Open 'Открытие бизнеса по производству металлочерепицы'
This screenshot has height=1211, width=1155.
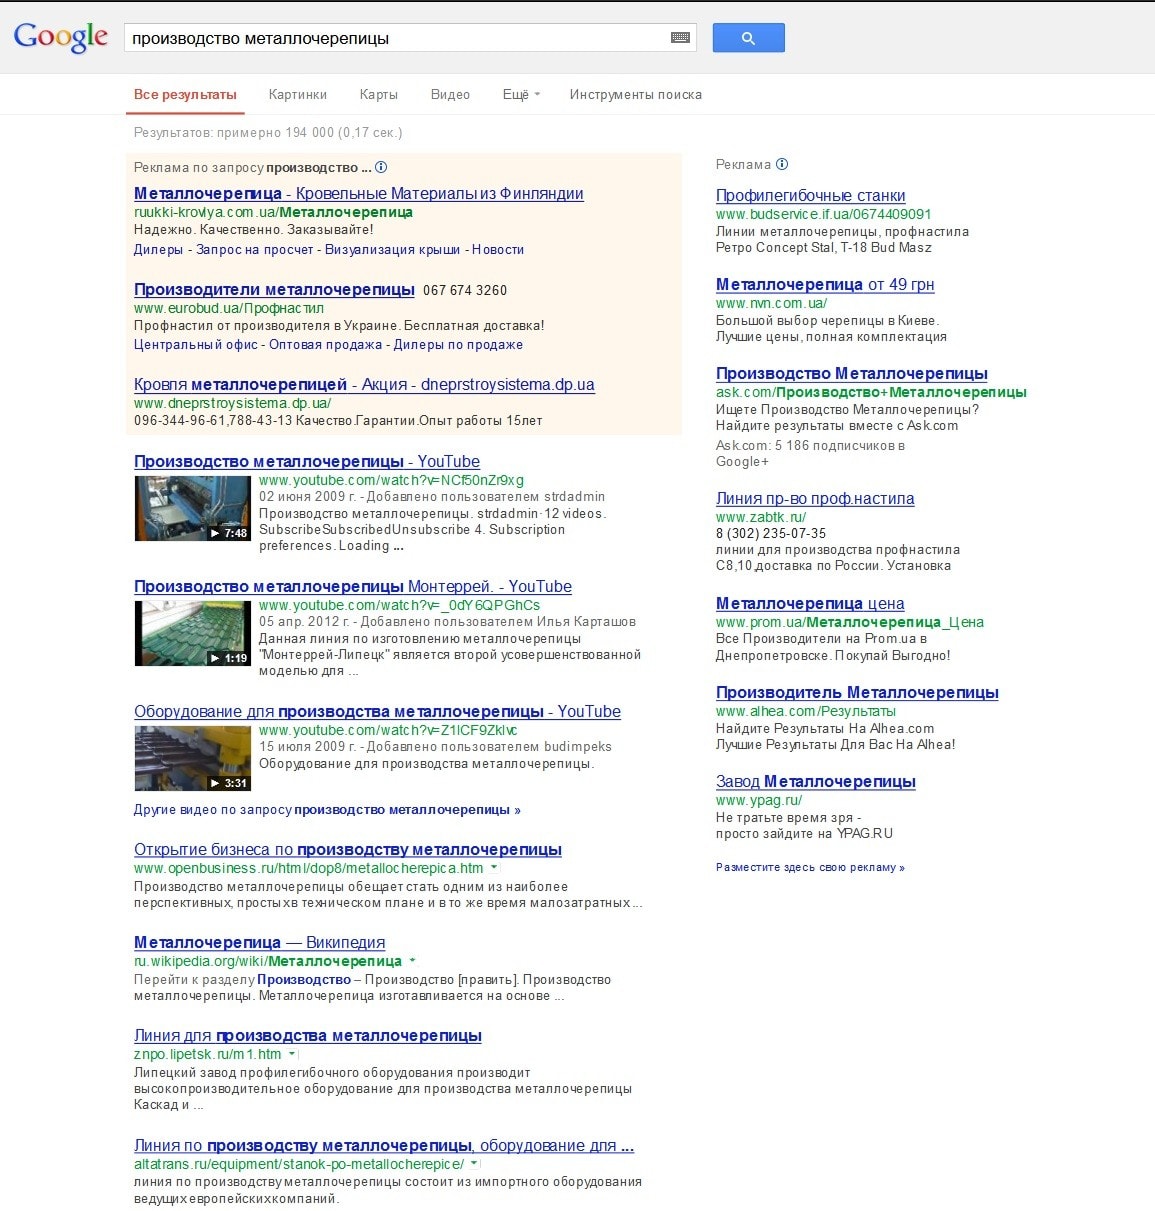click(348, 849)
